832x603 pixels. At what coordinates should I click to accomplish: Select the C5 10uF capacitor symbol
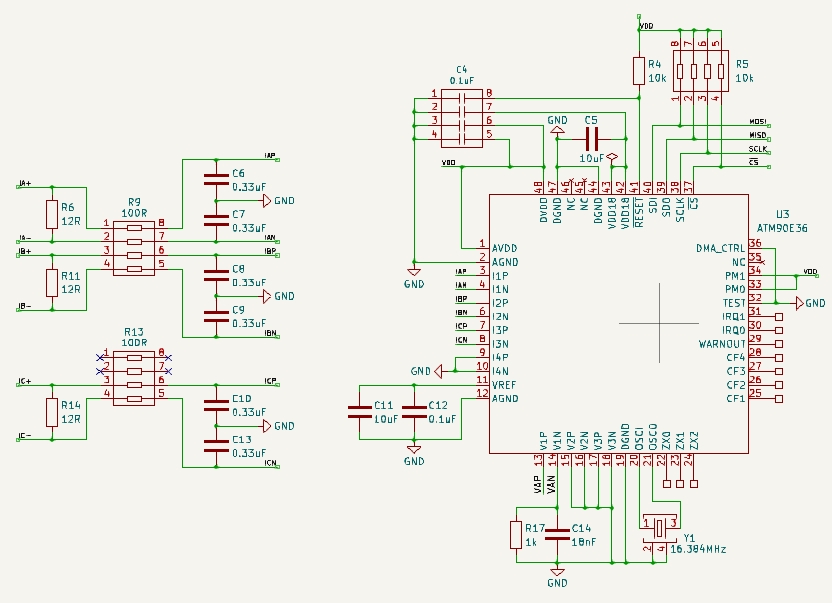(x=592, y=139)
